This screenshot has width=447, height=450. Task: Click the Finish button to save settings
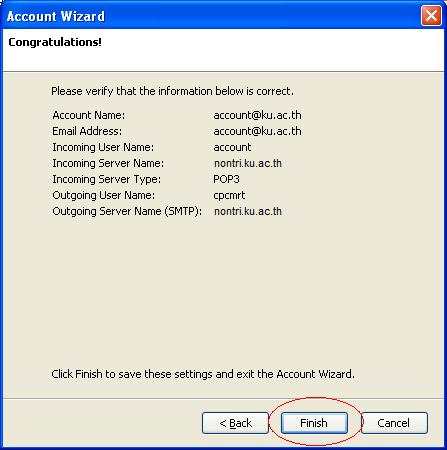[x=314, y=423]
